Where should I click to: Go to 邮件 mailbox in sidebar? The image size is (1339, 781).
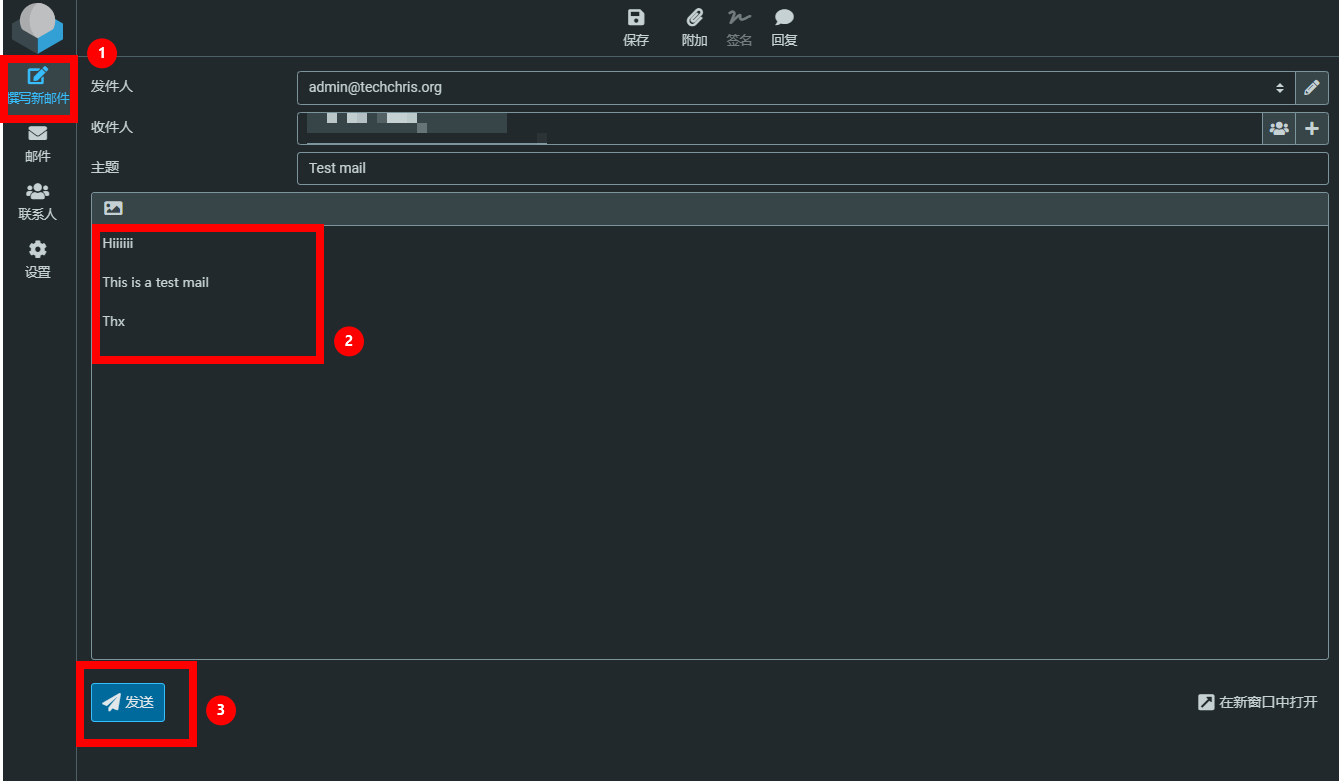38,144
